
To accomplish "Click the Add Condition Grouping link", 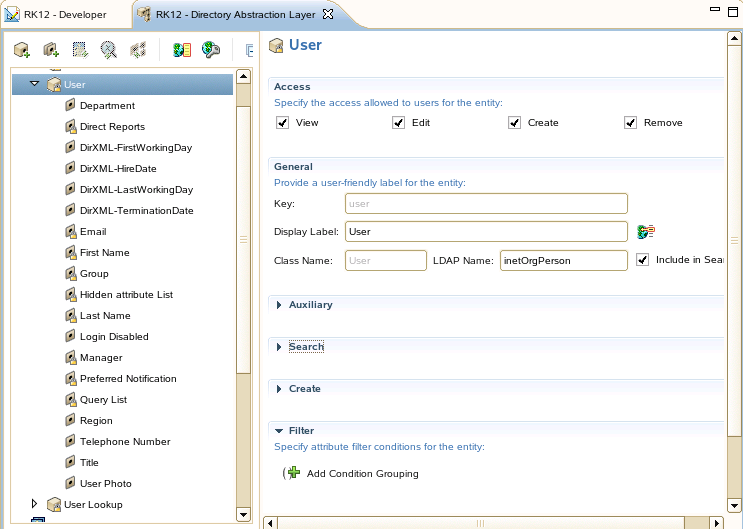I will pos(362,474).
